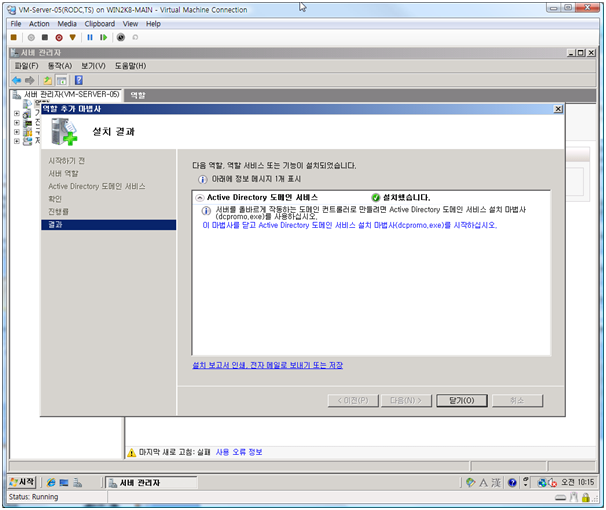Click the 사용 오류 정보 link
The height and width of the screenshot is (510, 606).
(x=239, y=452)
